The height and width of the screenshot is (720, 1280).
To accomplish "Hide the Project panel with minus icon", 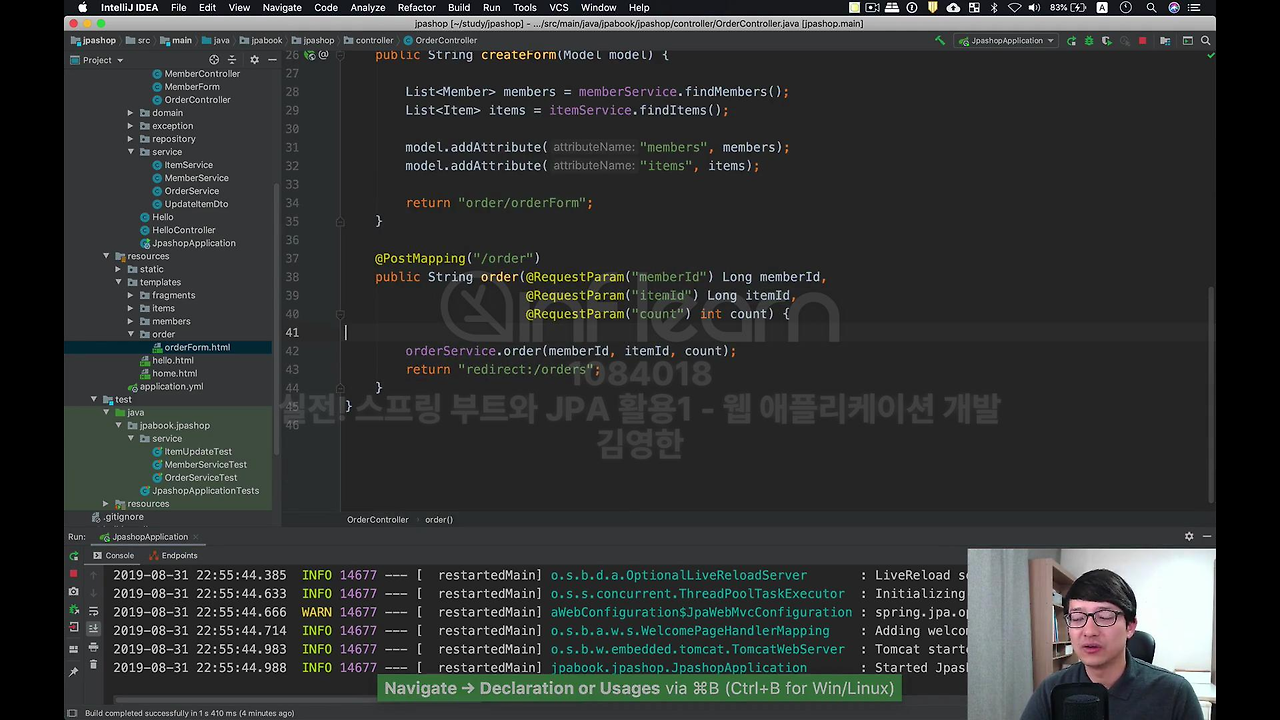I will coord(272,60).
